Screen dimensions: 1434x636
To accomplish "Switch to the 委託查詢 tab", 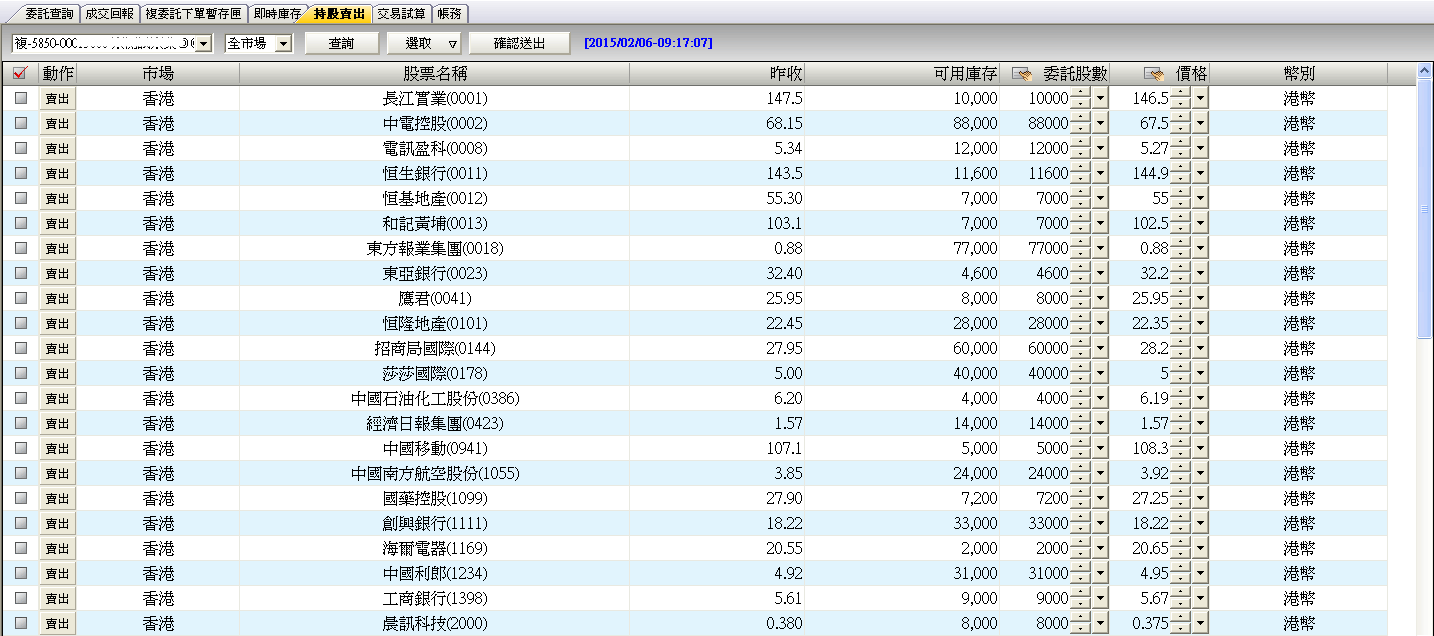I will click(48, 14).
